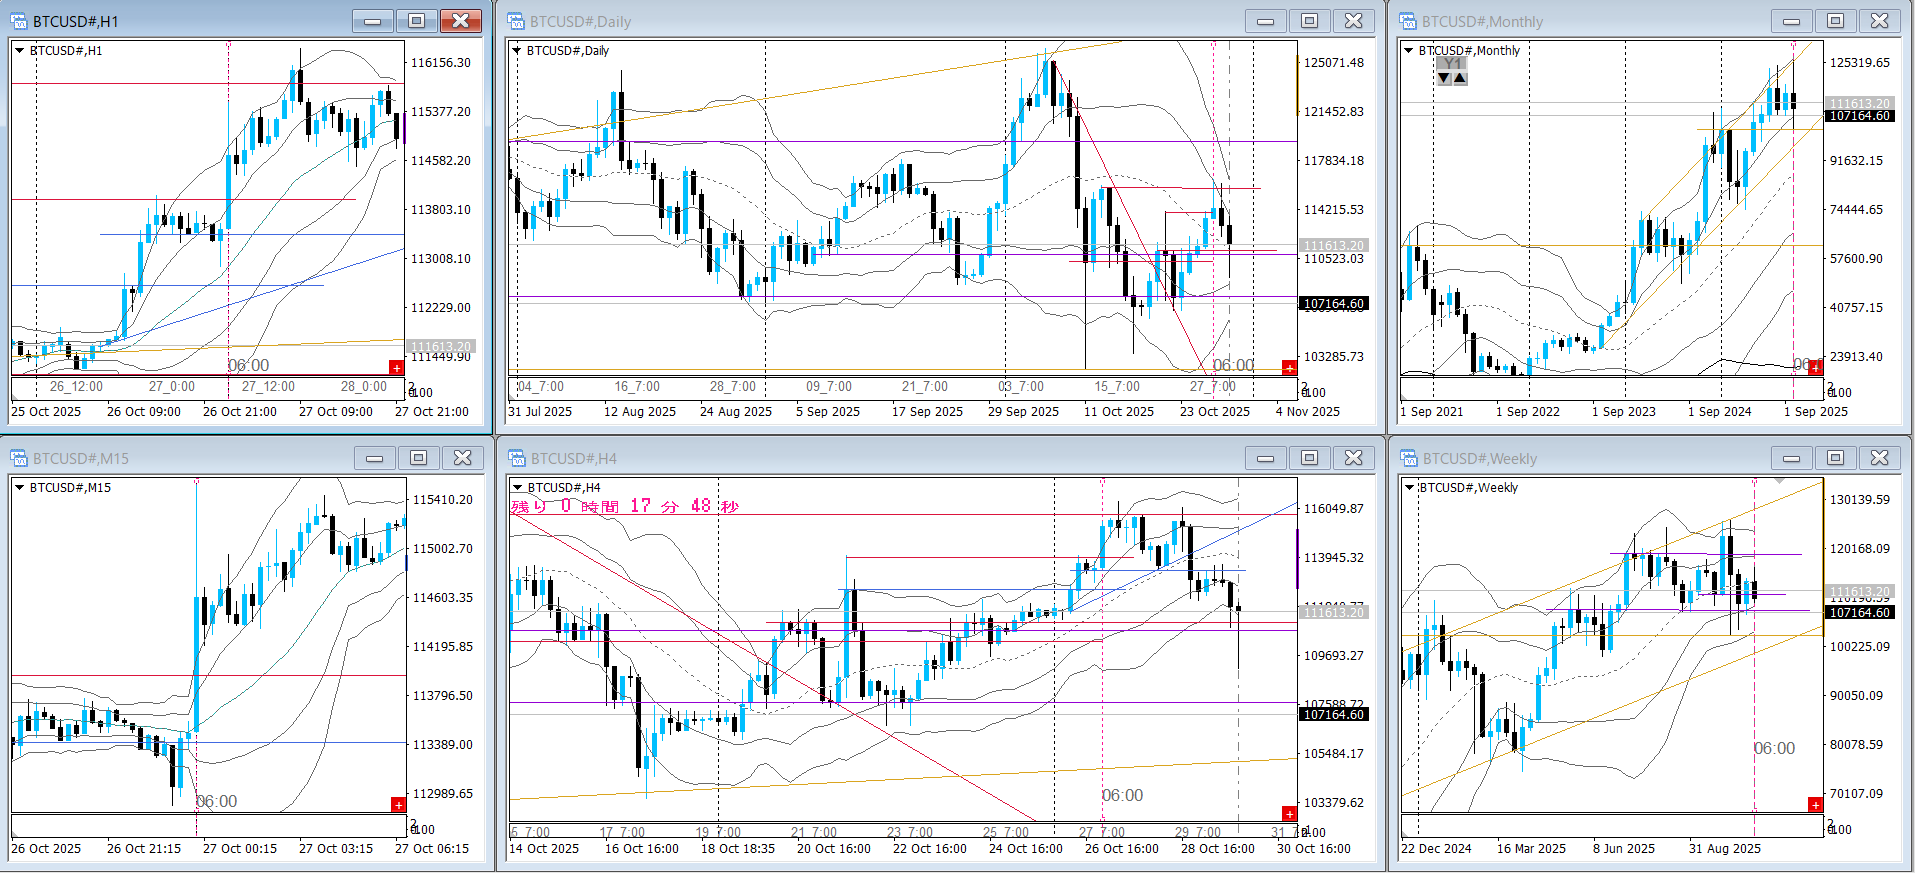Expand the triangle next to BTCUSD#,M15 label
Screen dimensions: 1916x874
click(x=19, y=487)
